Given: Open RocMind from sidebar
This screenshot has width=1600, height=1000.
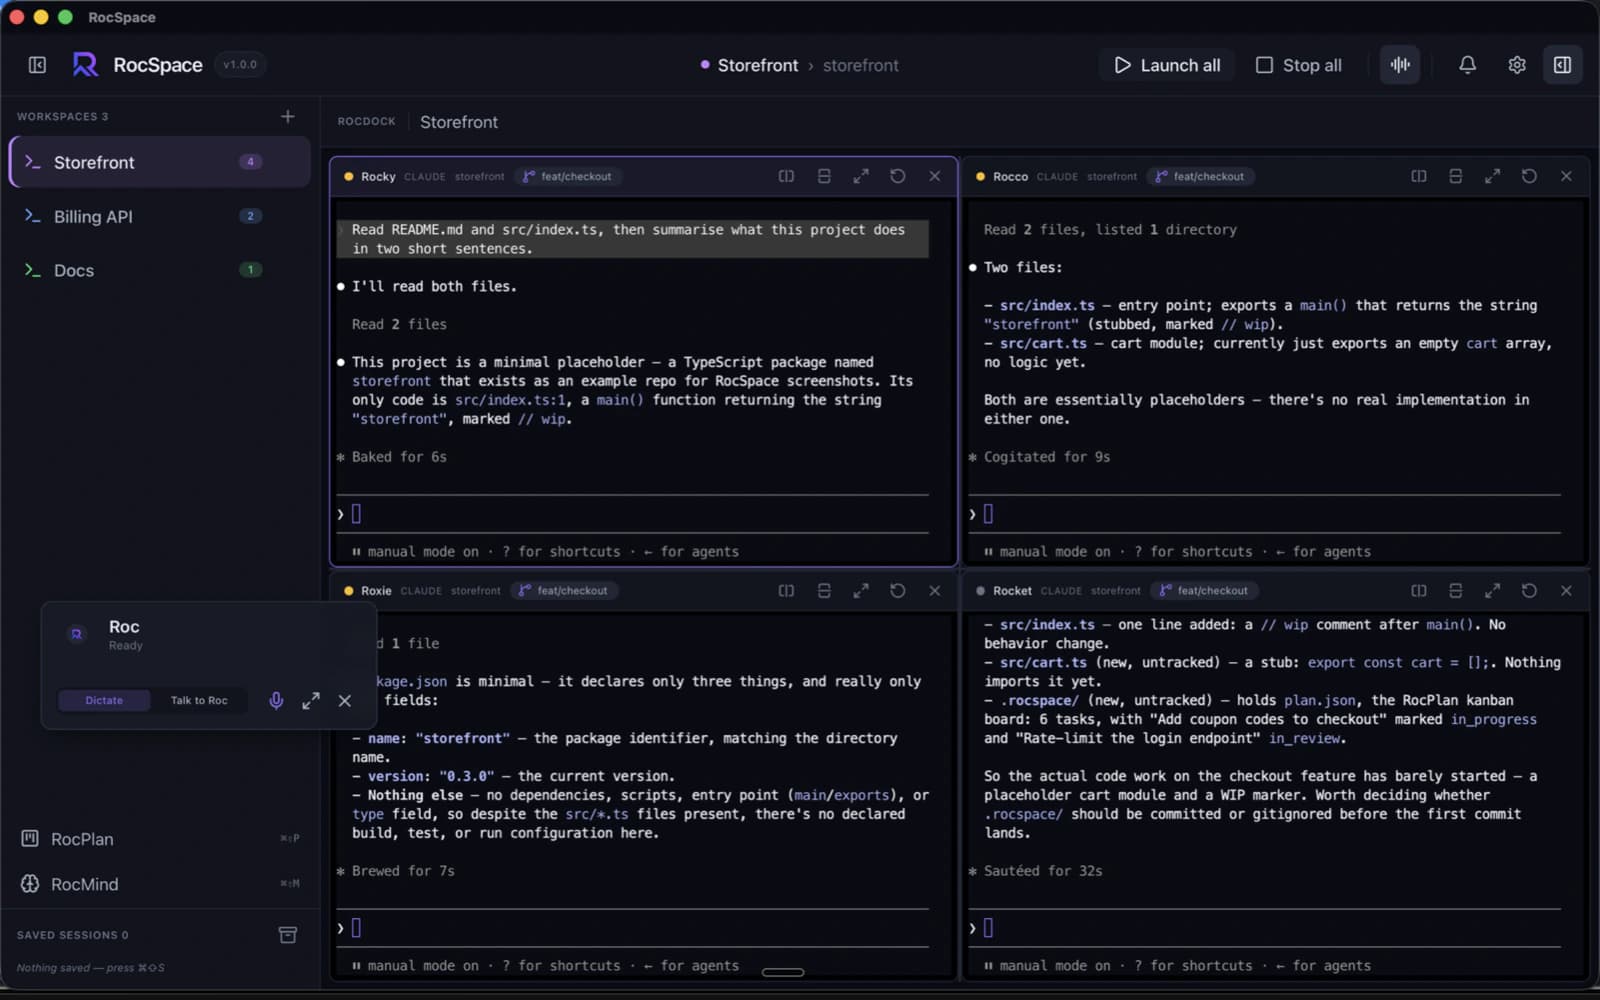Looking at the screenshot, I should coord(160,884).
